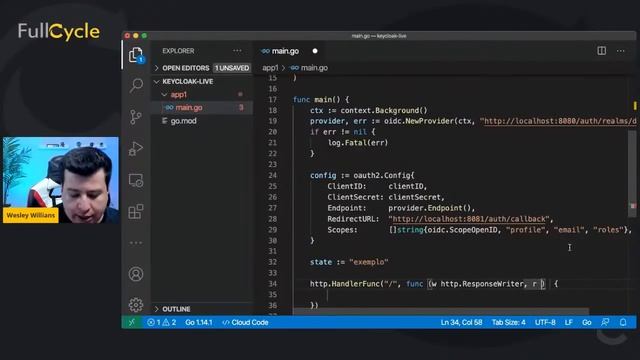This screenshot has width=640, height=360.
Task: Show additional activity bar views ellipsis
Action: (136, 243)
